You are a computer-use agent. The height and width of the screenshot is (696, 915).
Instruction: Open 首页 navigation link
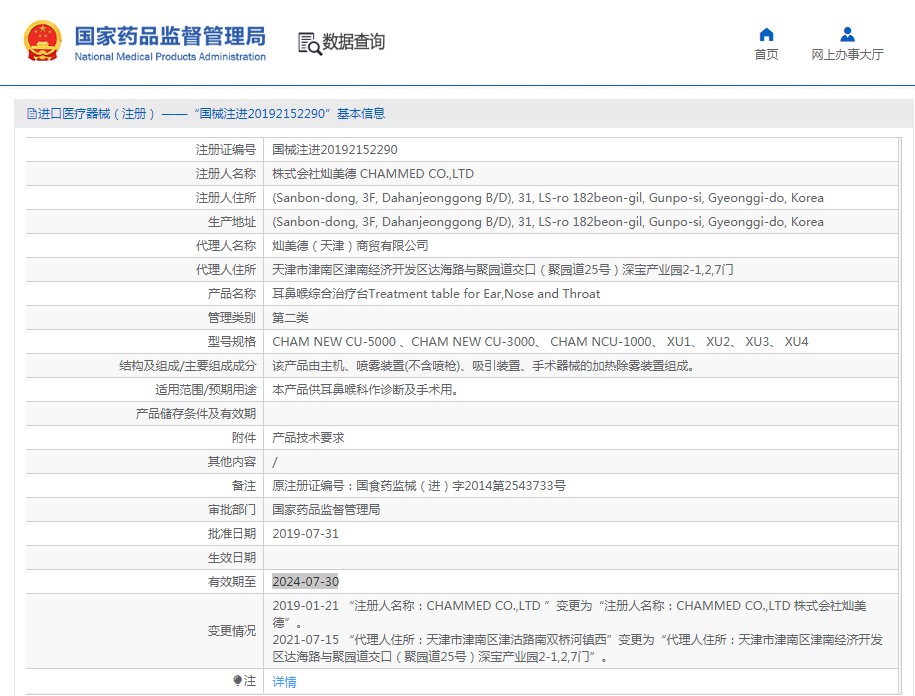click(x=766, y=54)
